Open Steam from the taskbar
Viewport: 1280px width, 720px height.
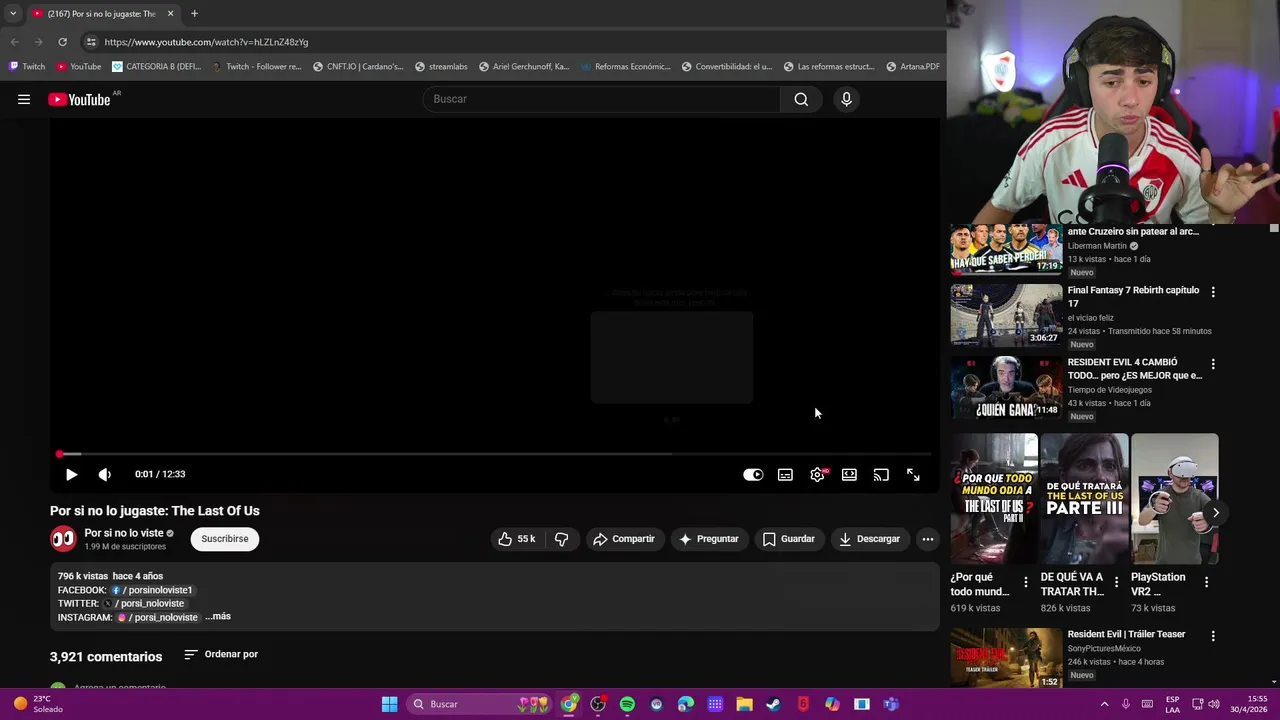click(773, 704)
